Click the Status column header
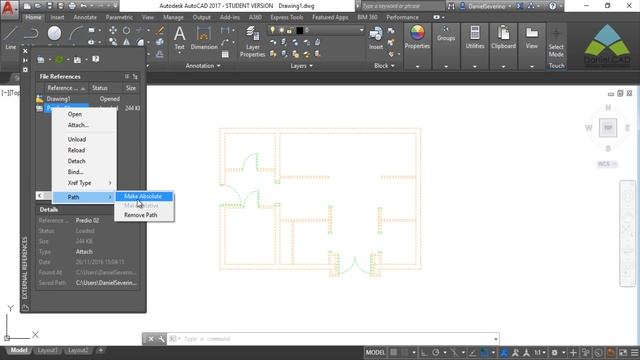The image size is (640, 360). pos(105,88)
